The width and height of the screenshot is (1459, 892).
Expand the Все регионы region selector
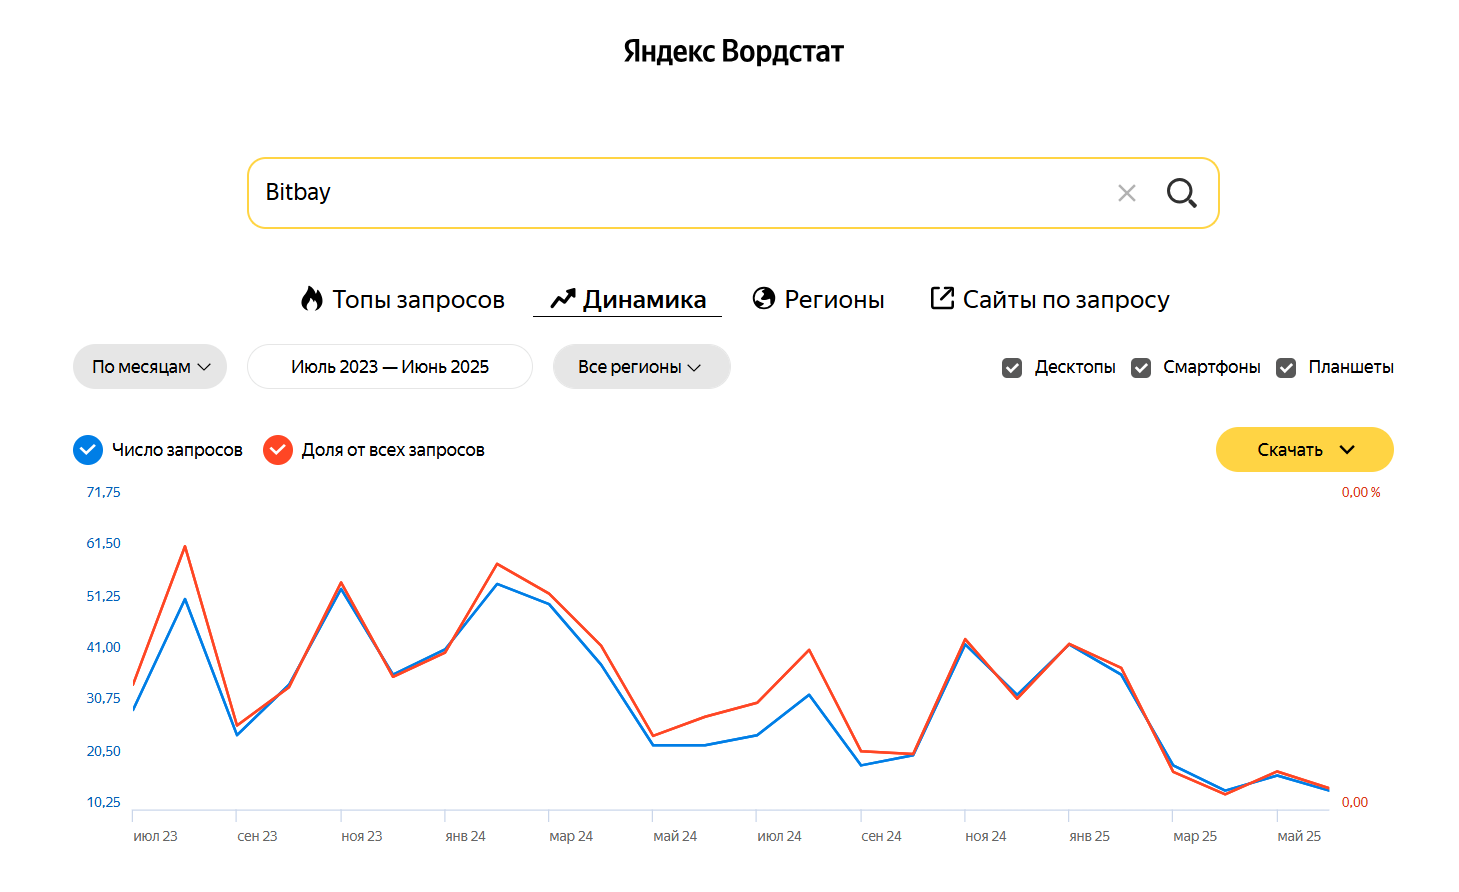641,367
